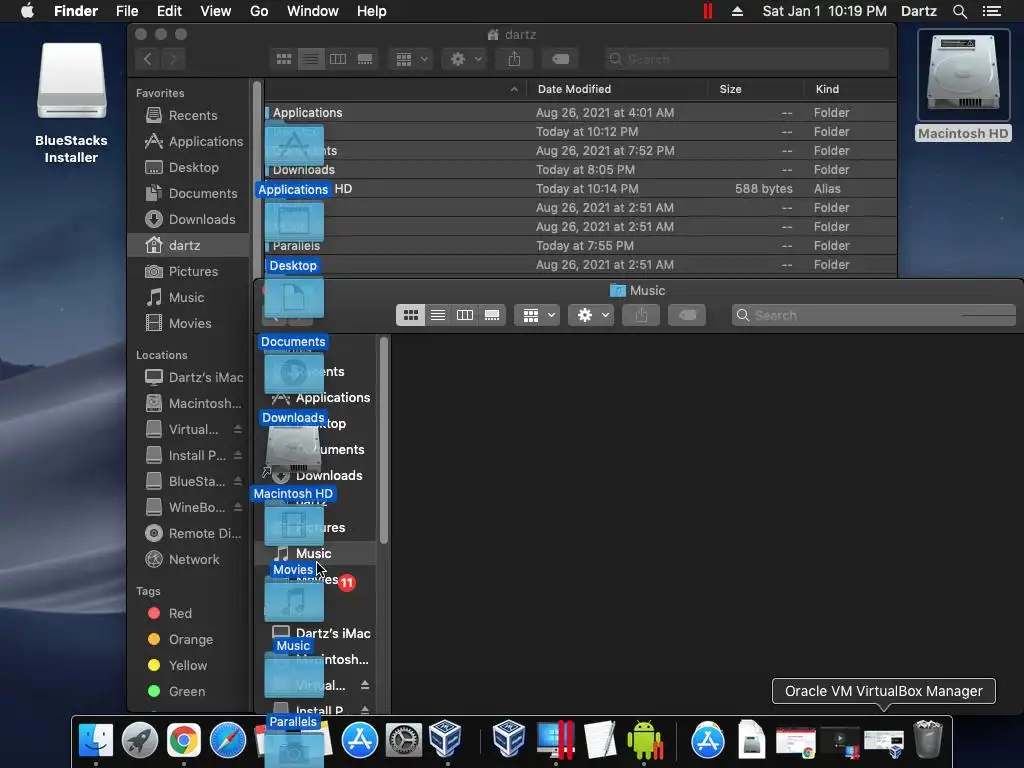The image size is (1024, 768).
Task: Open group-by dropdown in Music window
Action: point(537,315)
